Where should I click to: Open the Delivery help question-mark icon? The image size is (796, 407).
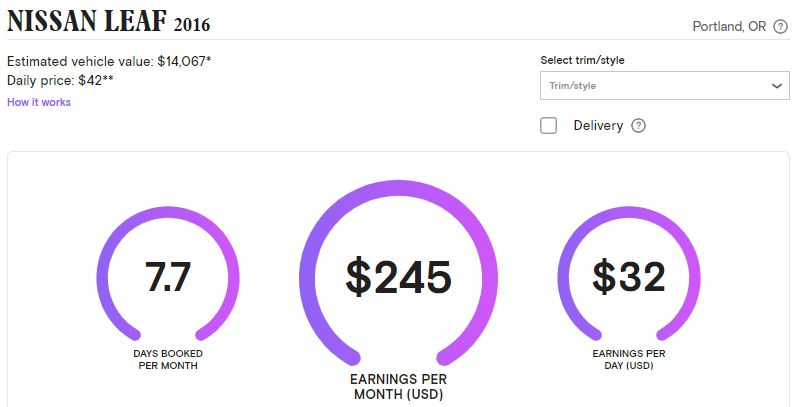[x=638, y=125]
